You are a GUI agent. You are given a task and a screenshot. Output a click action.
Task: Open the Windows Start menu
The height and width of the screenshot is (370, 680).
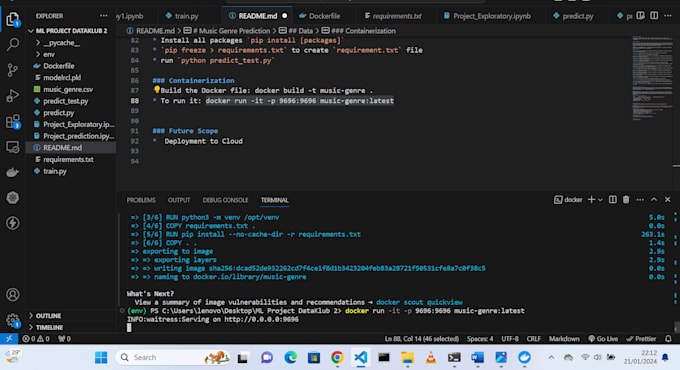101,357
